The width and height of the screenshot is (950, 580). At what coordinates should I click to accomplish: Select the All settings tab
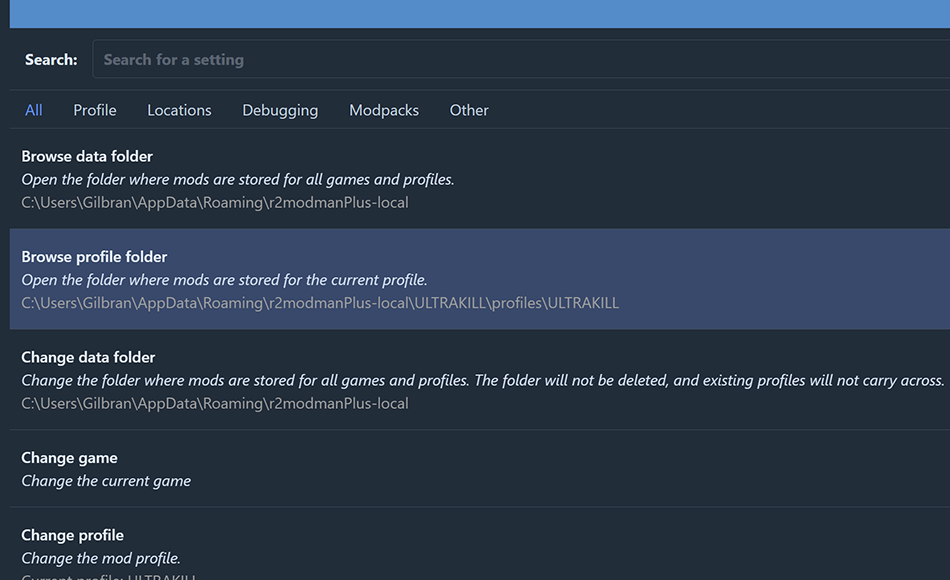click(x=33, y=110)
